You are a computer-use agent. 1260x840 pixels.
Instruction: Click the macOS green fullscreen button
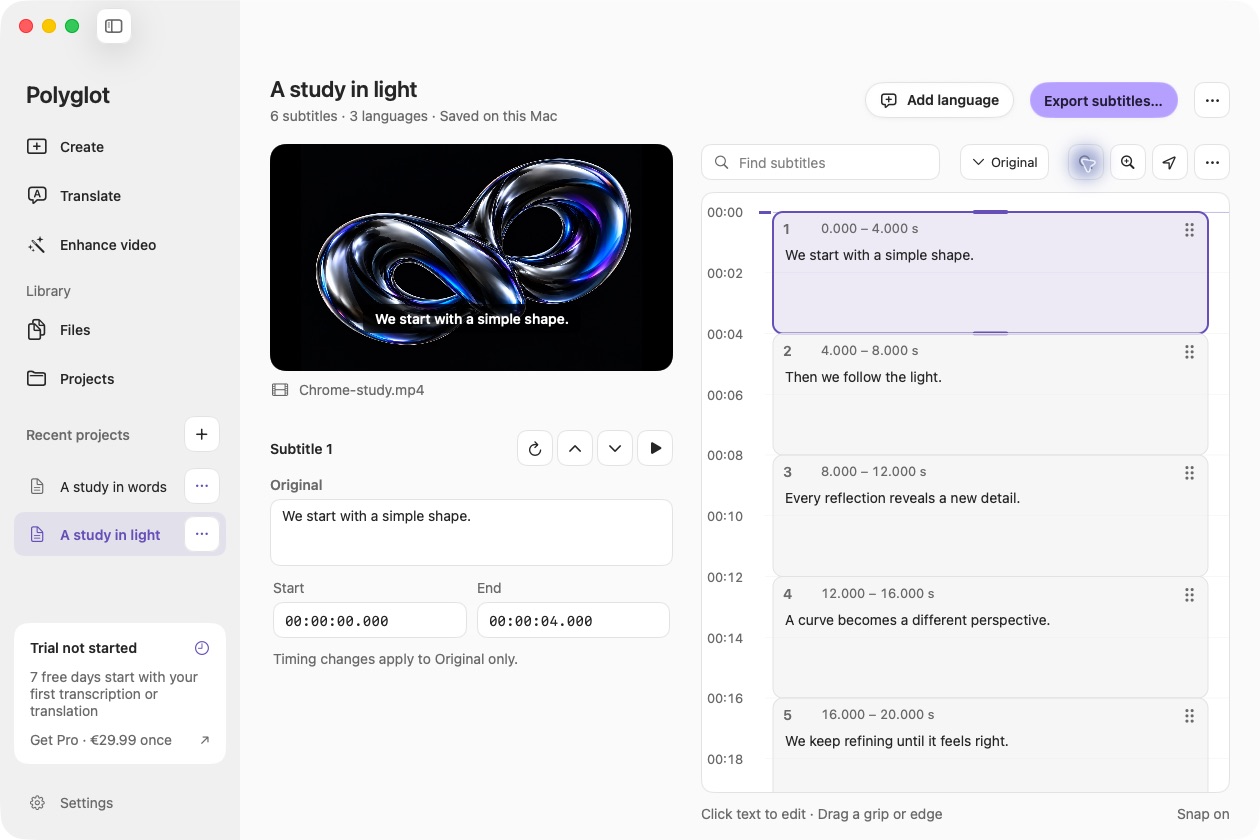[x=72, y=26]
